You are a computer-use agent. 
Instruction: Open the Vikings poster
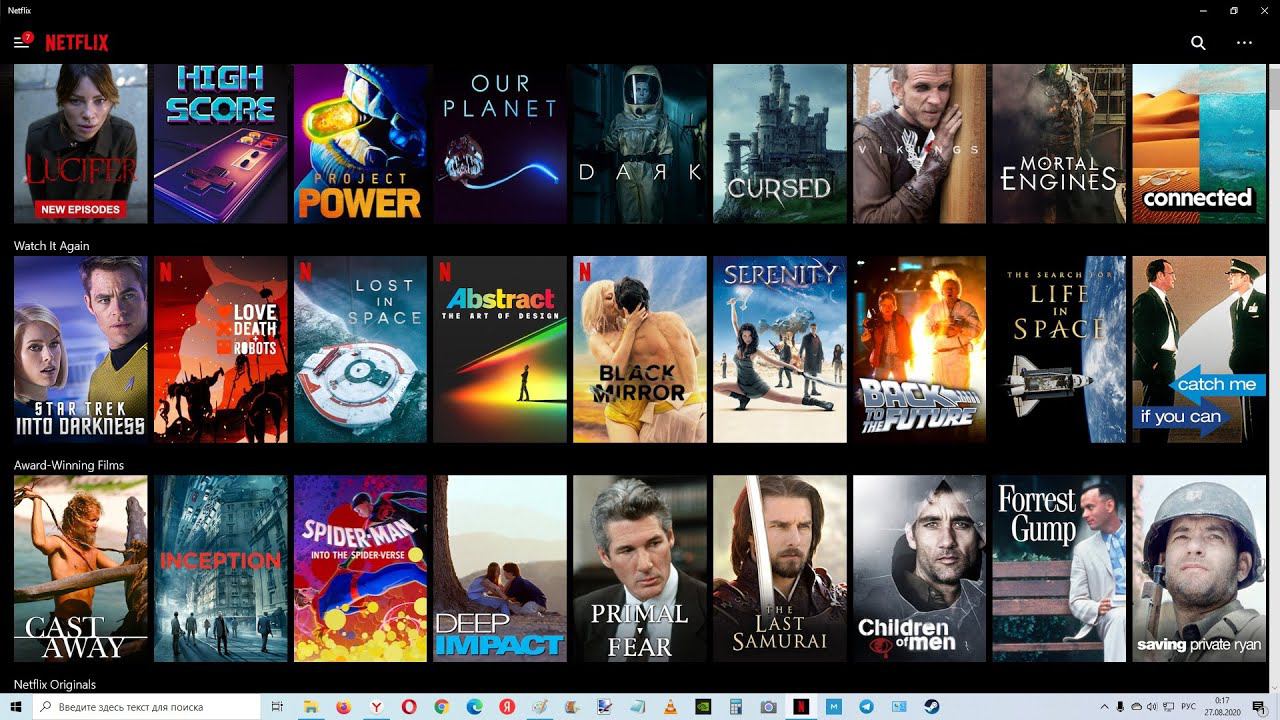[920, 144]
